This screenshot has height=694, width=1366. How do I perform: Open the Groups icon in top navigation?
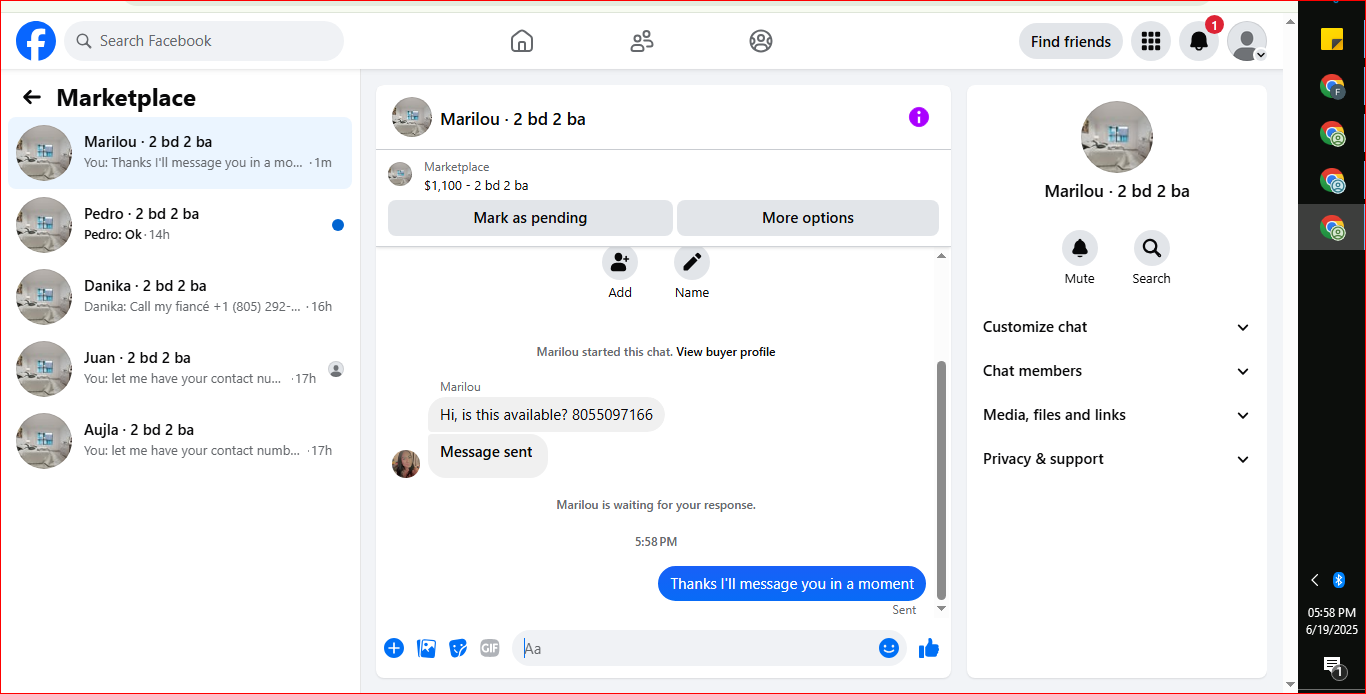[761, 41]
